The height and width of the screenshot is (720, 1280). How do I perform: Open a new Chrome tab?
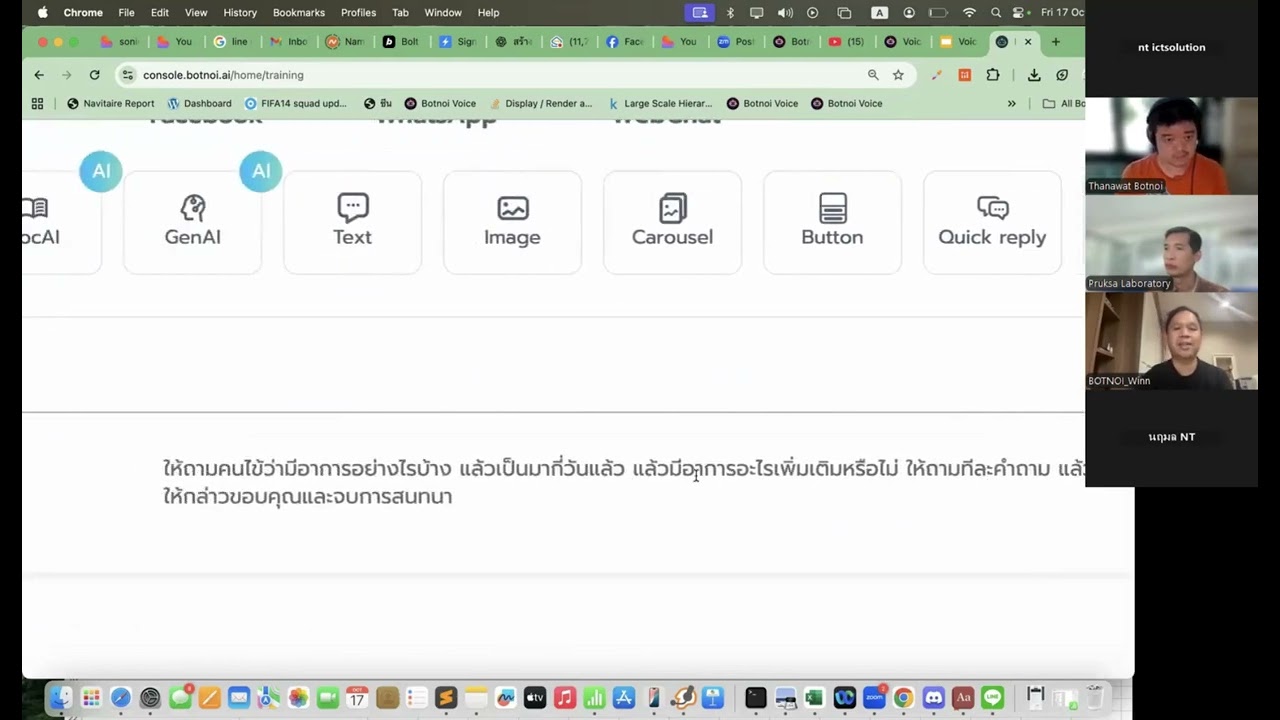click(1055, 42)
